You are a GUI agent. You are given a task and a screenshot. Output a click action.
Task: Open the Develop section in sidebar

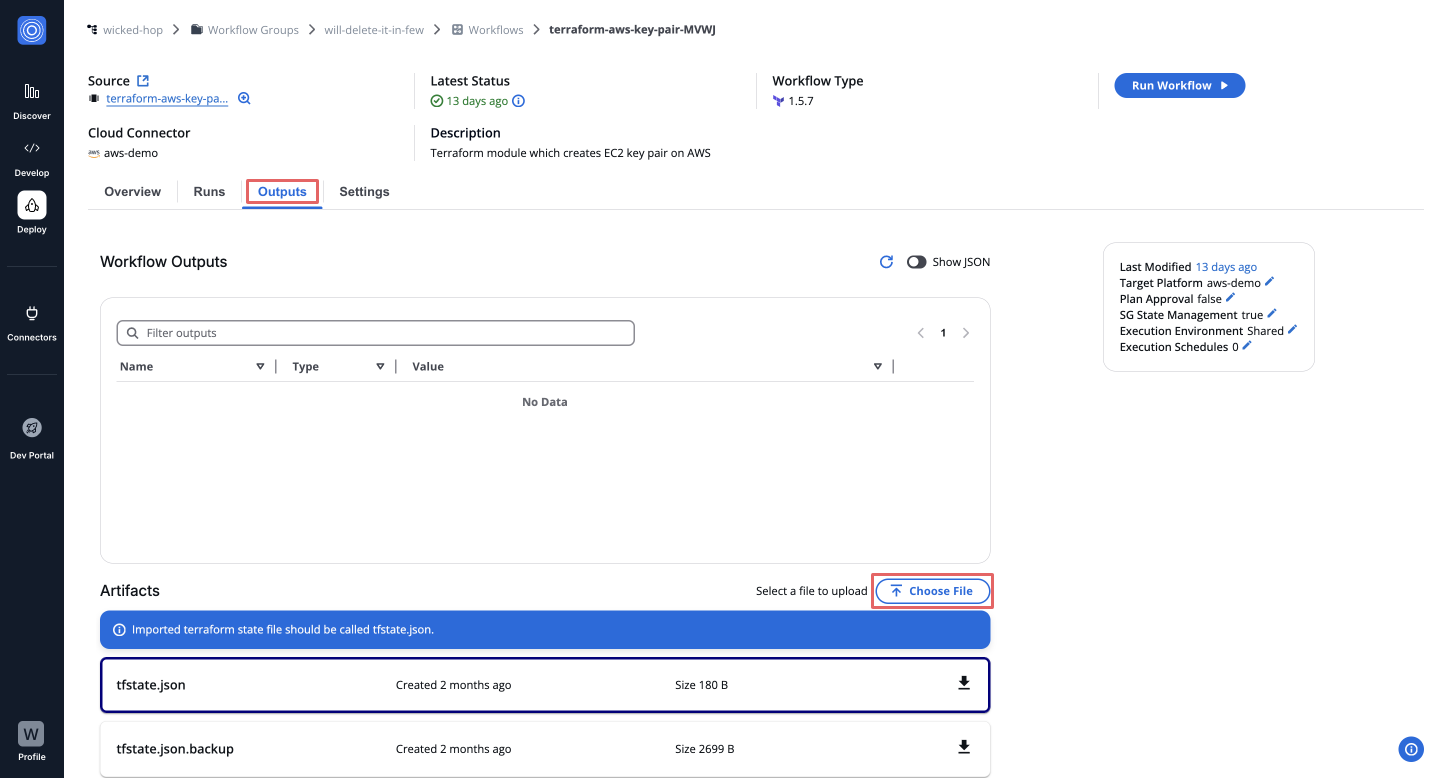pyautogui.click(x=31, y=157)
